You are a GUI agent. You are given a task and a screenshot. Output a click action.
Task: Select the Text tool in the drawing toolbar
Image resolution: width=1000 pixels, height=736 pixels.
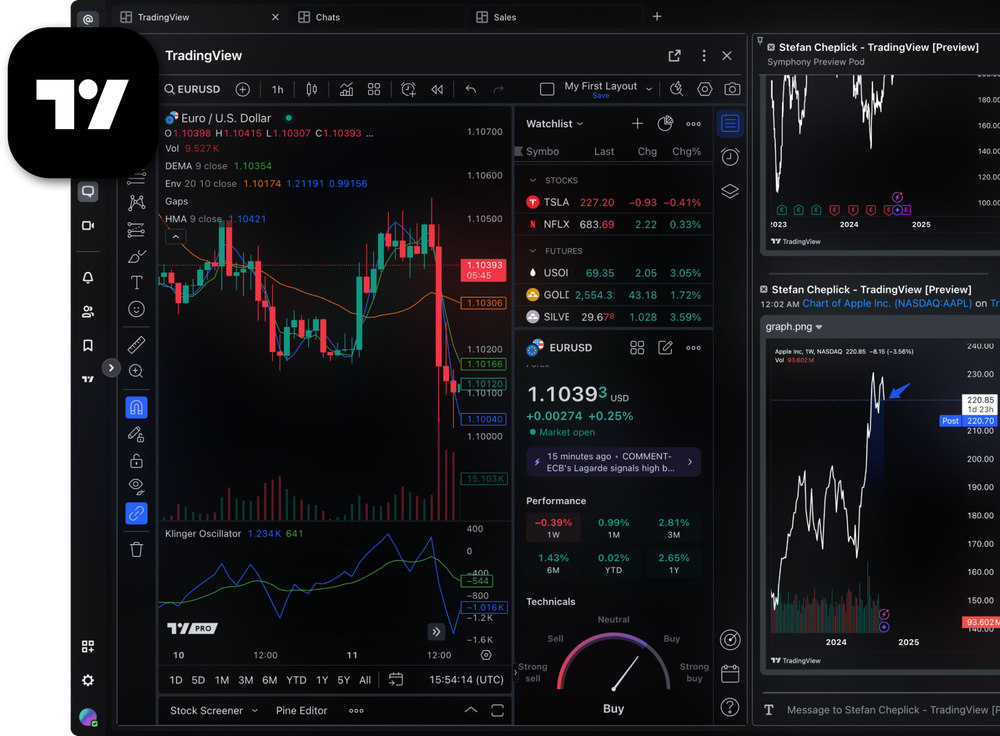point(136,282)
